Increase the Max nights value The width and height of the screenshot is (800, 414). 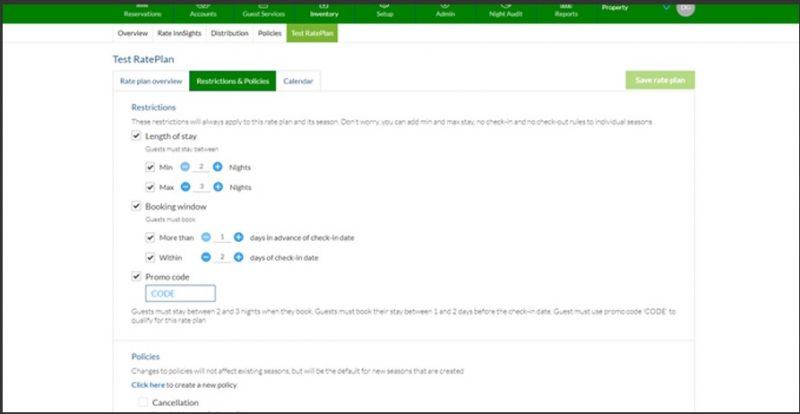click(218, 187)
